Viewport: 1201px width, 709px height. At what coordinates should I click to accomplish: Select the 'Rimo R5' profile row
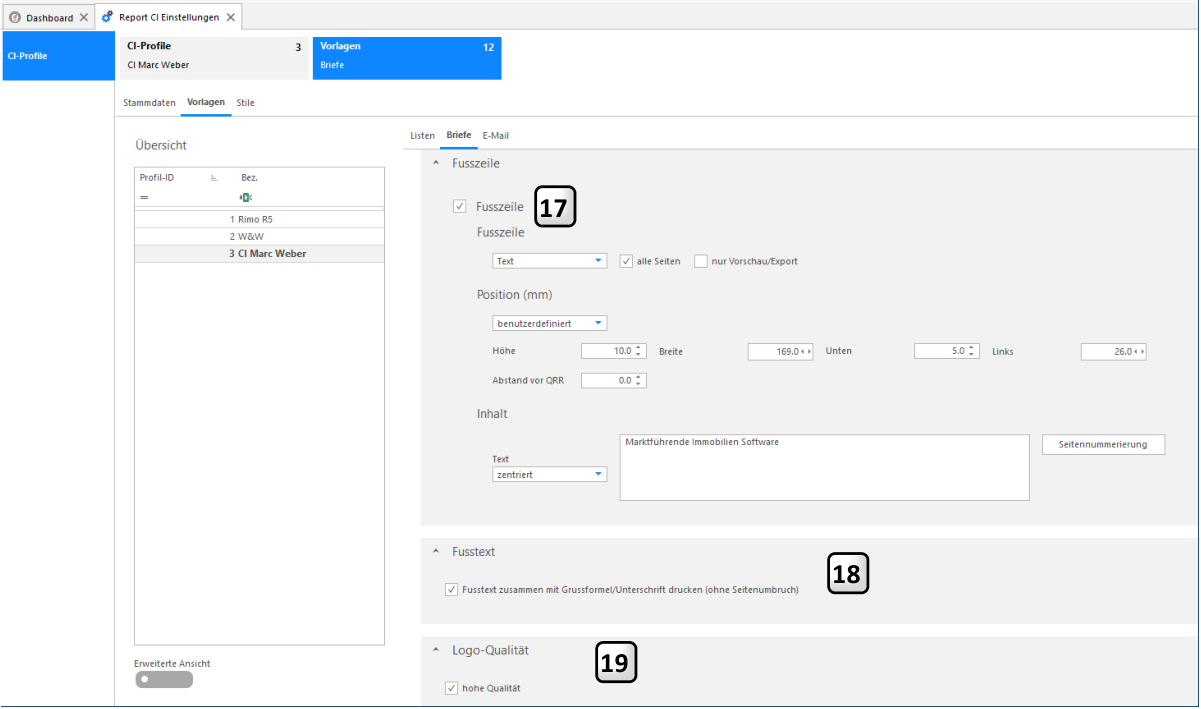pos(259,219)
